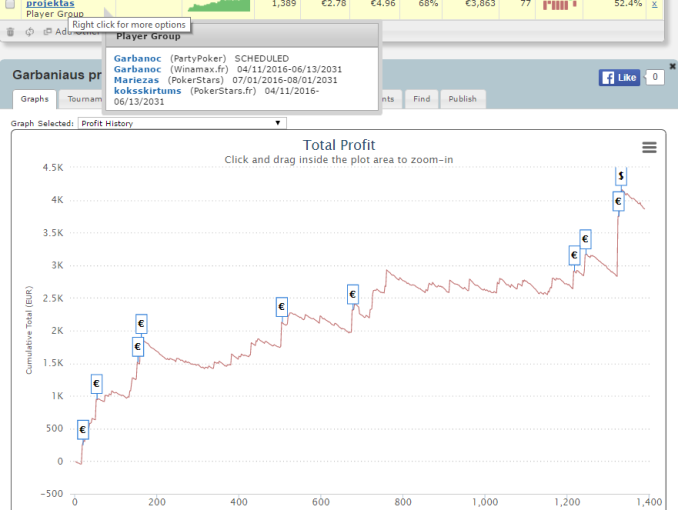
Task: Click the first euro marker near 500
Action: 83,429
